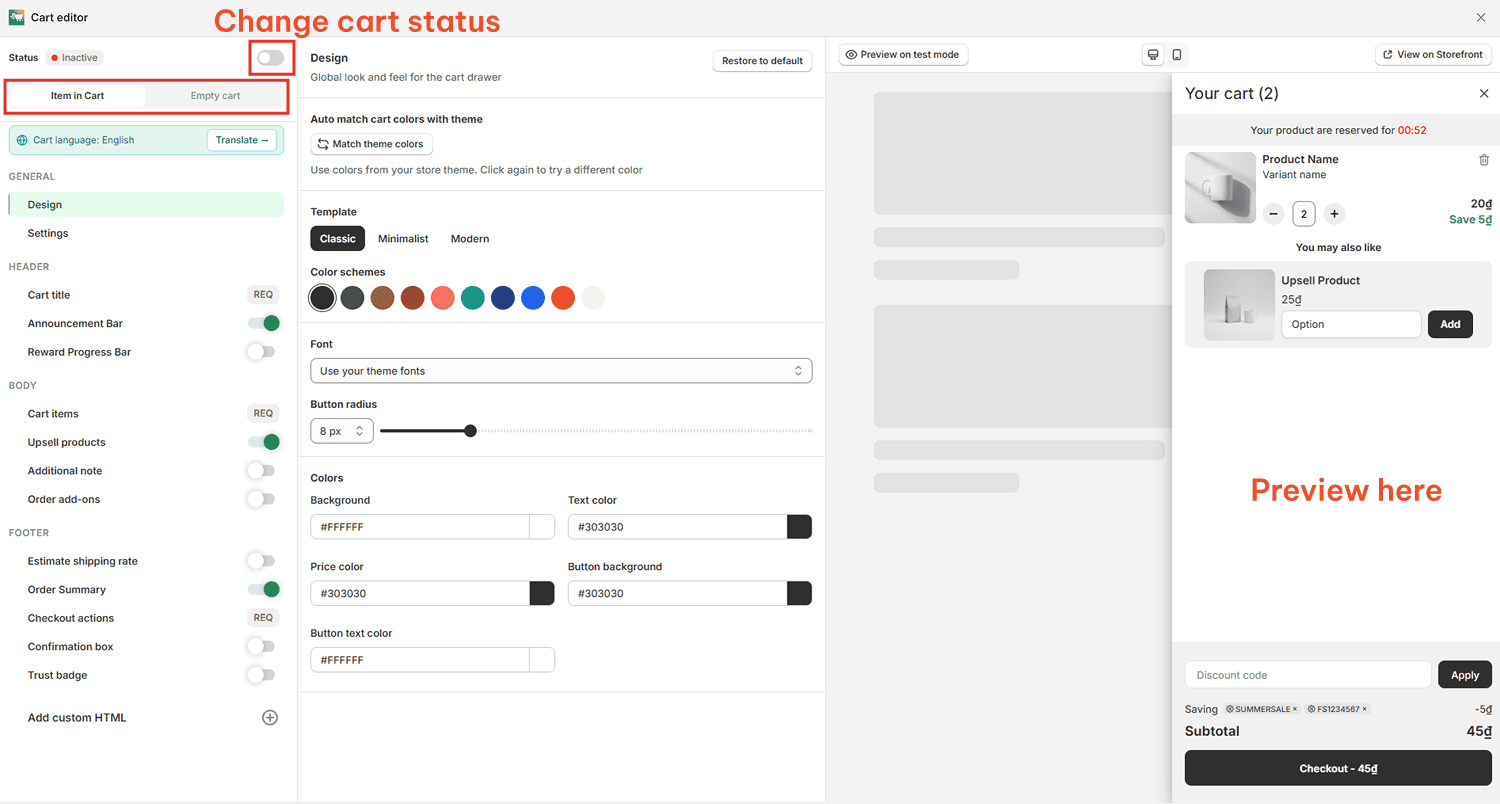The image size is (1500, 804).
Task: Click the Cart editor app logo icon
Action: tap(16, 17)
